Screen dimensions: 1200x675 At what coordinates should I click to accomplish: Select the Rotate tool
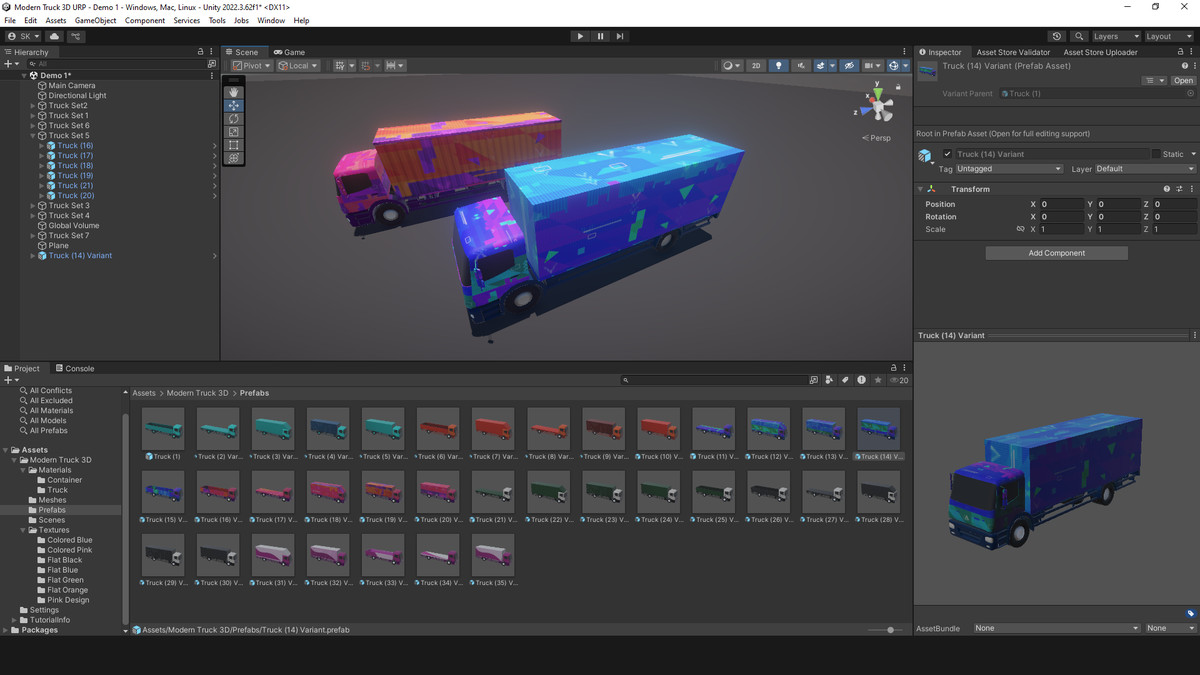[233, 118]
